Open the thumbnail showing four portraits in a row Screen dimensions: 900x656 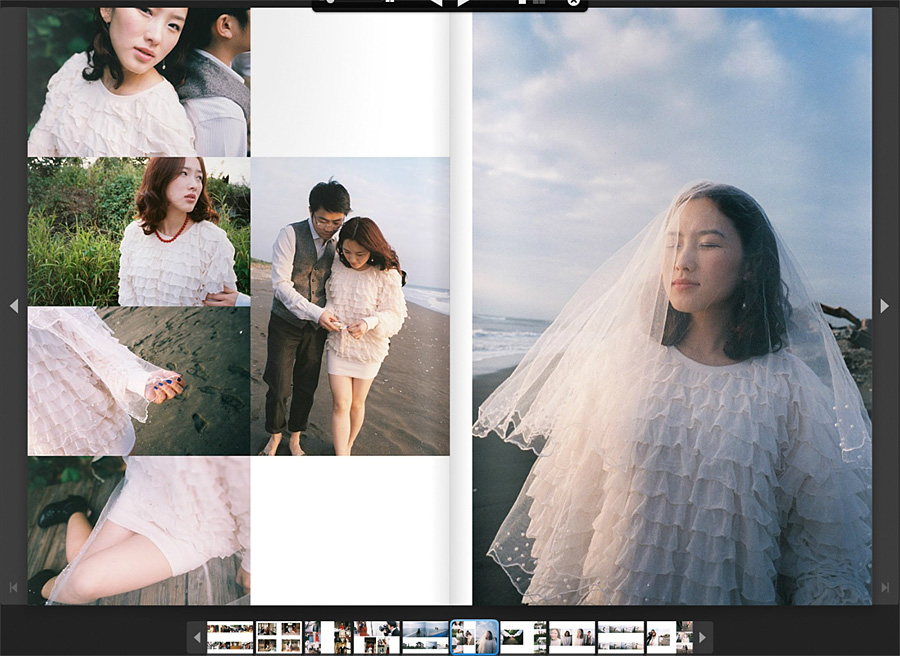click(572, 637)
